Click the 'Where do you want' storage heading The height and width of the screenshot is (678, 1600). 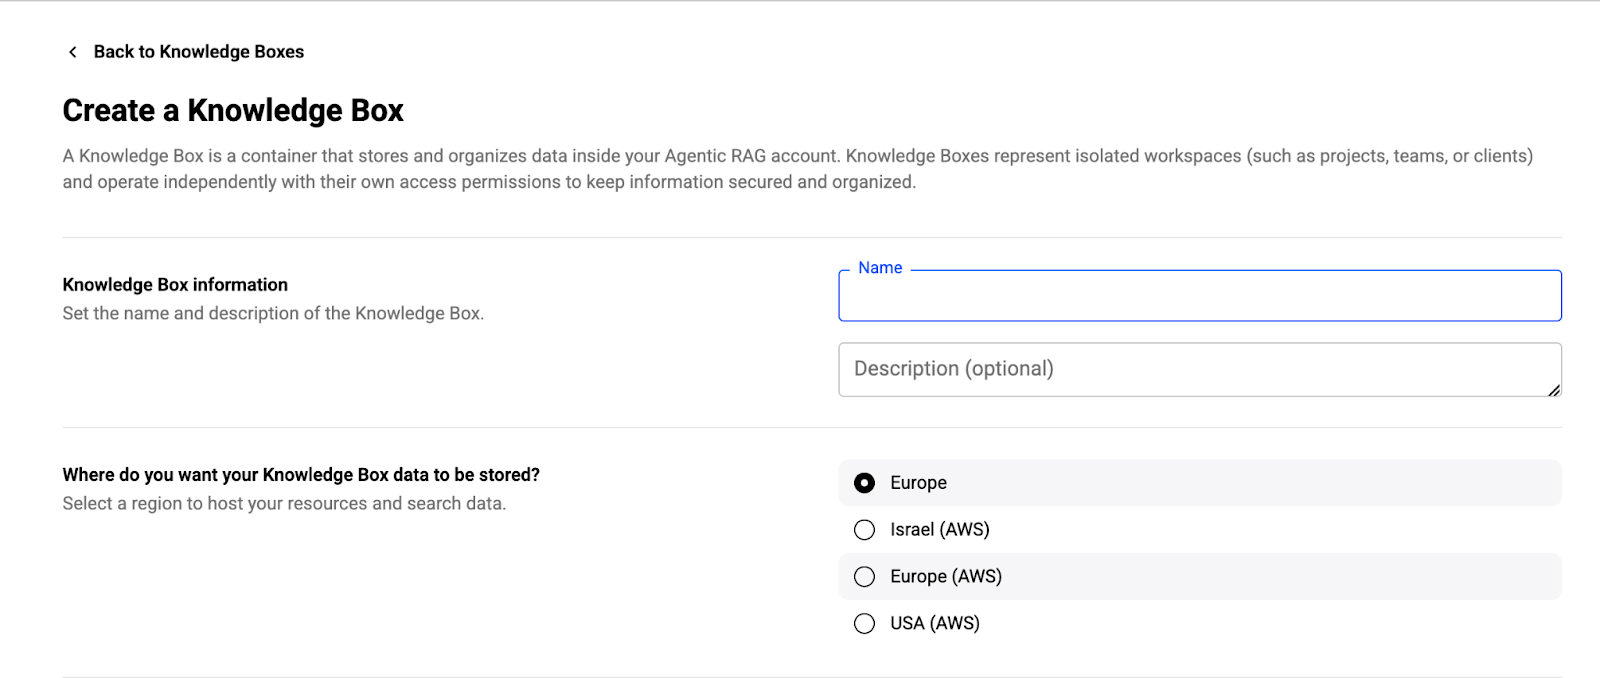coord(301,475)
